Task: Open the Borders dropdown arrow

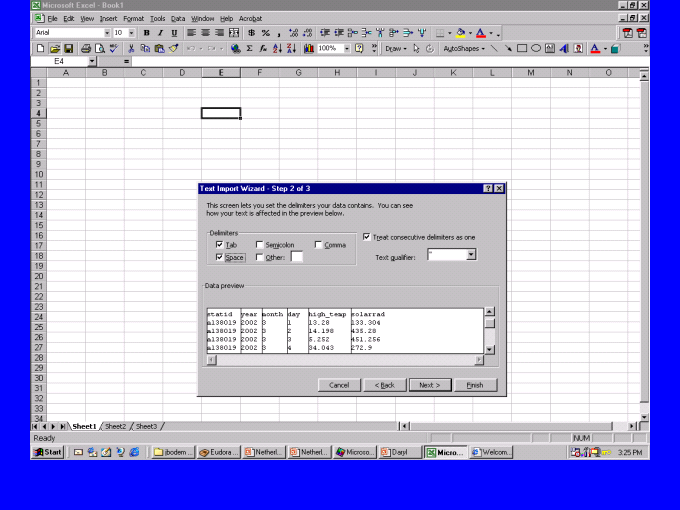Action: [450, 33]
